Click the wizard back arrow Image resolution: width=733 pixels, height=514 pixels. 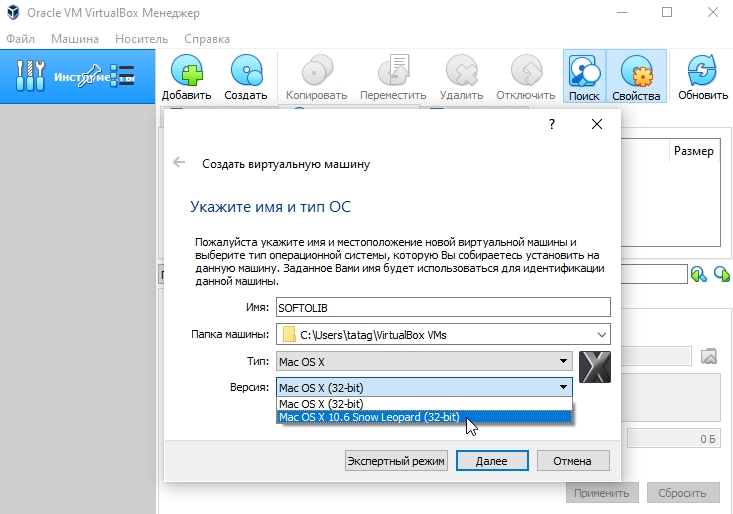tap(179, 163)
